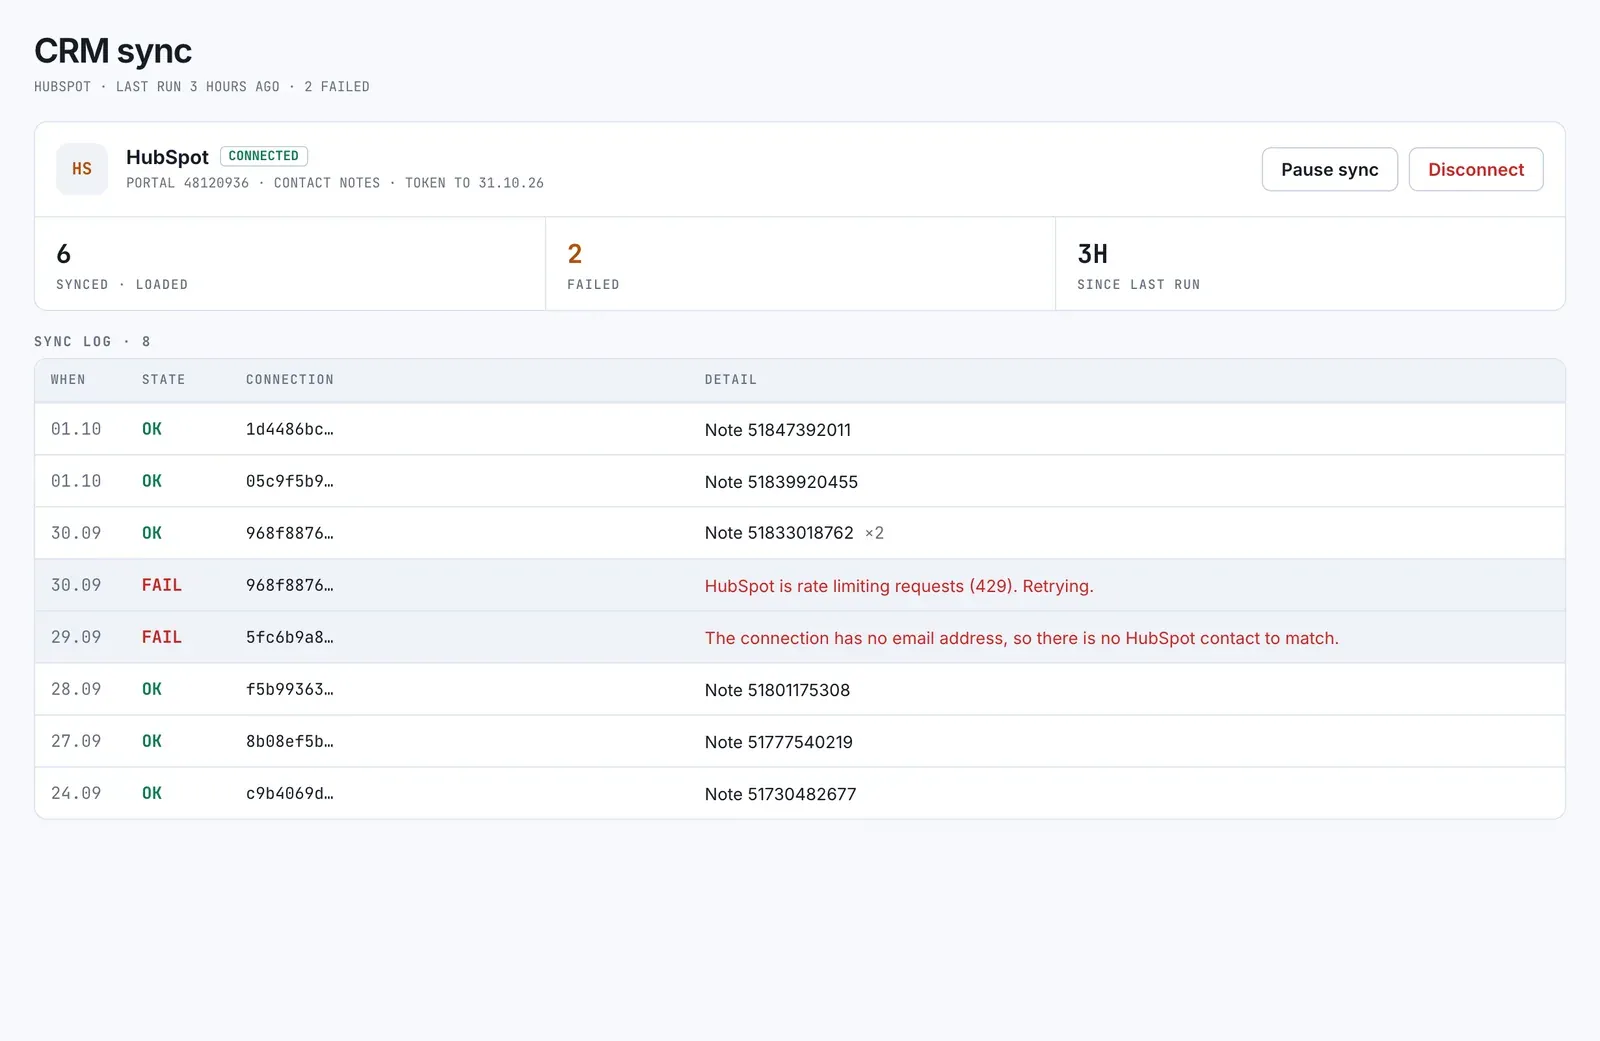Click the SYNC LOG · 8 heading

(92, 342)
